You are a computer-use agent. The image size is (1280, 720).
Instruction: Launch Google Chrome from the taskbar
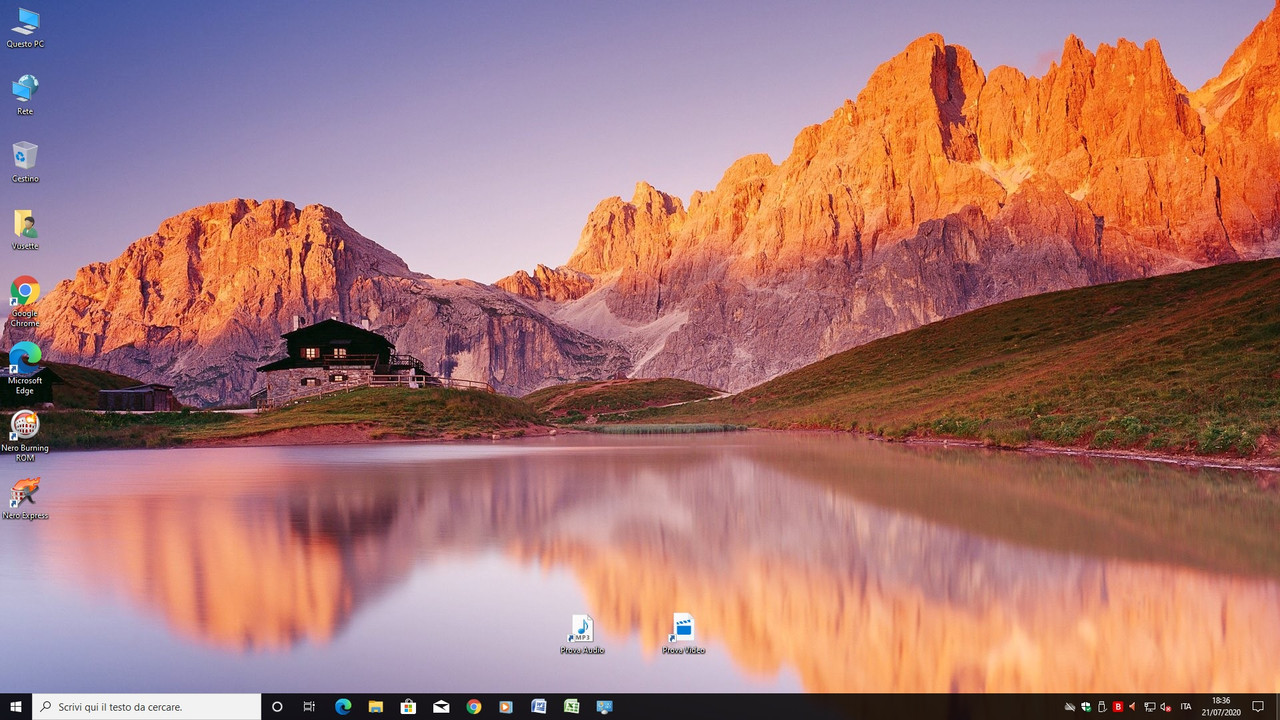tap(473, 707)
